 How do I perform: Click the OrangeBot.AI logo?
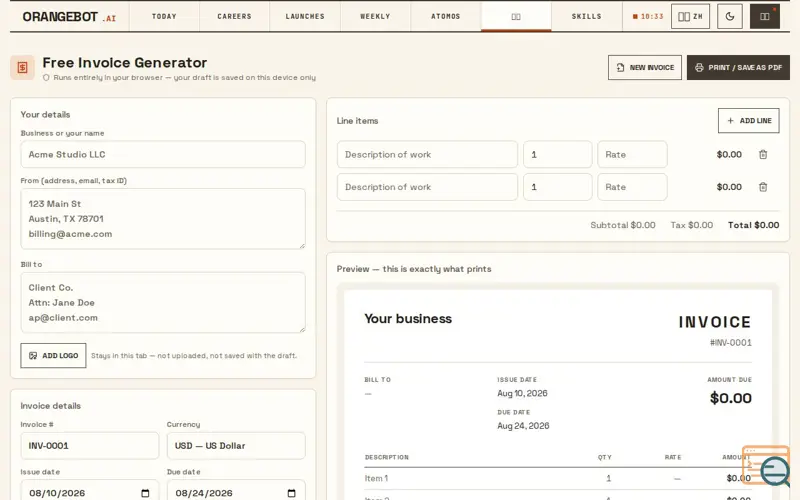click(x=69, y=17)
